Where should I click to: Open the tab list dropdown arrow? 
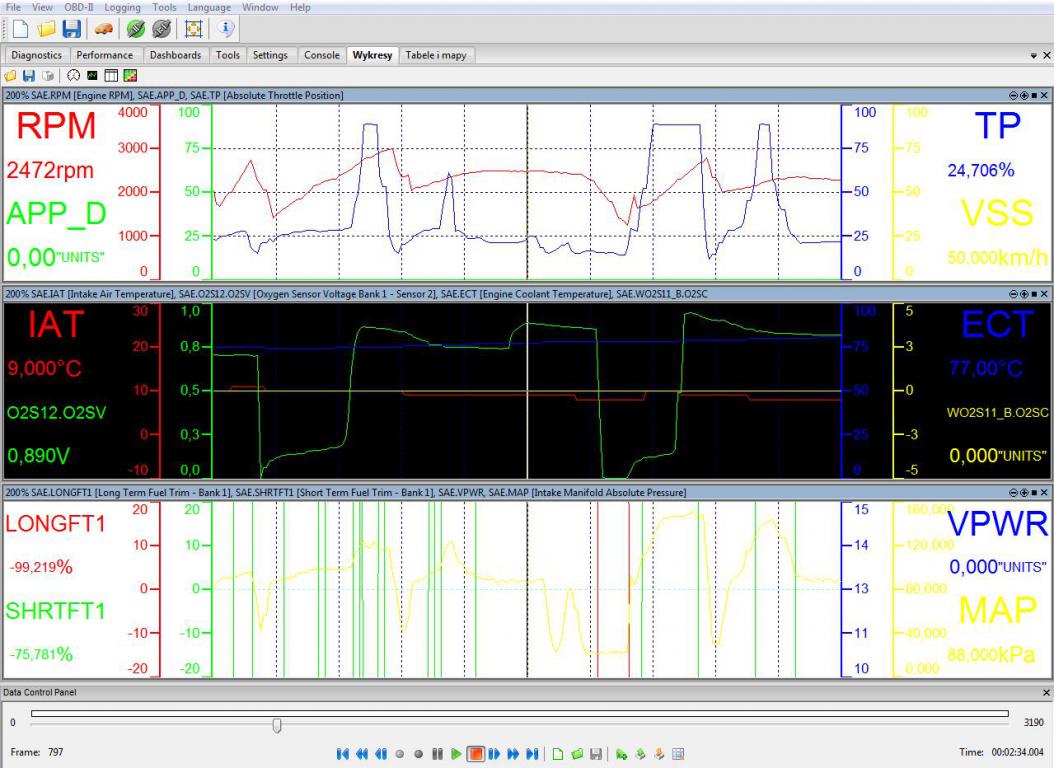pyautogui.click(x=1034, y=56)
